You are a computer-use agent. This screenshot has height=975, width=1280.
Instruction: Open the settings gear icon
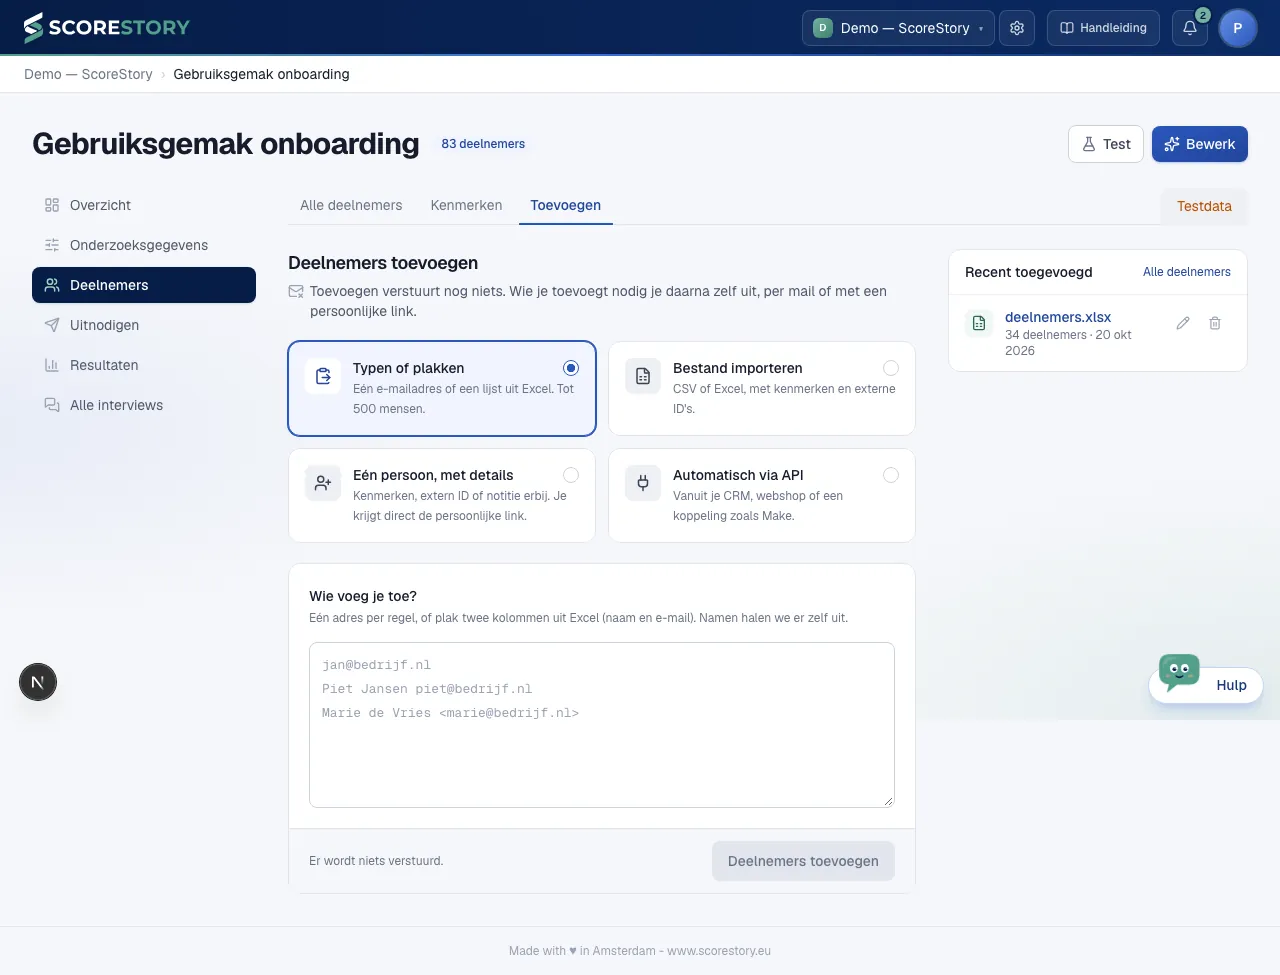point(1017,28)
